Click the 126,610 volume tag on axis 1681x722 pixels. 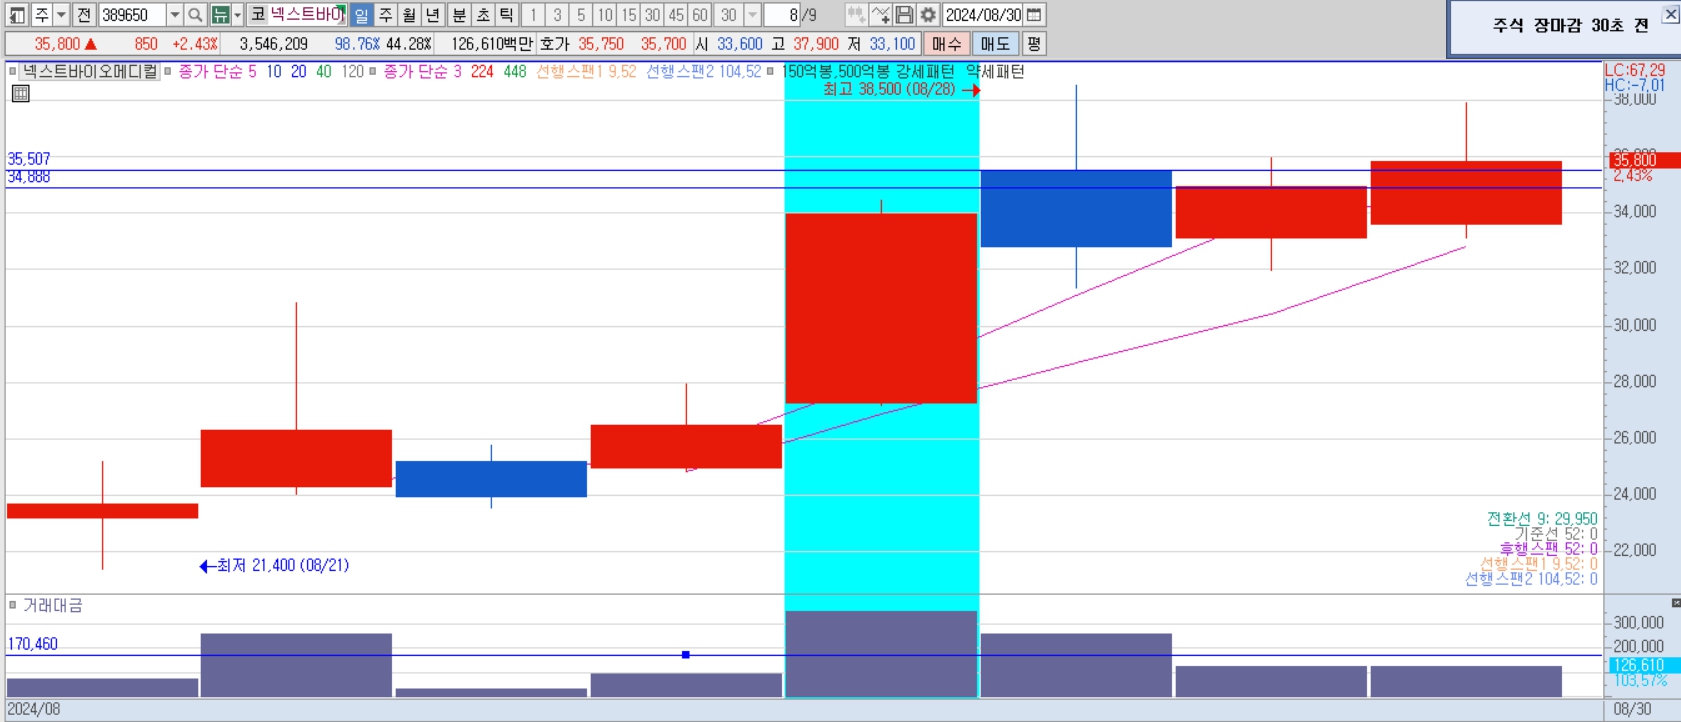pyautogui.click(x=1644, y=665)
